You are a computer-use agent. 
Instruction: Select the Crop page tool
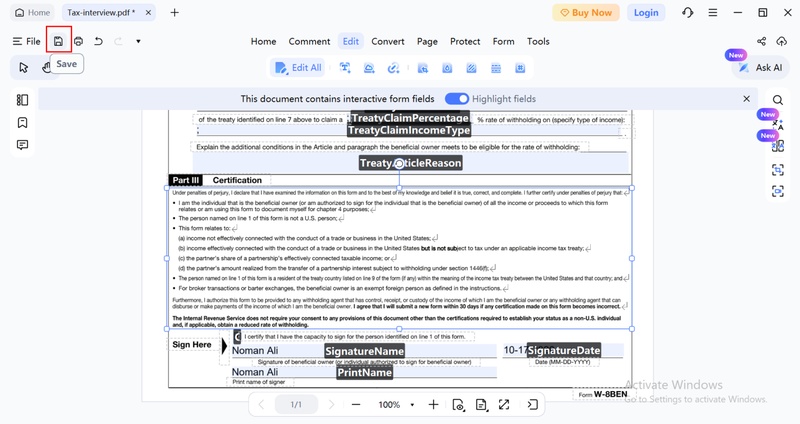pos(422,68)
